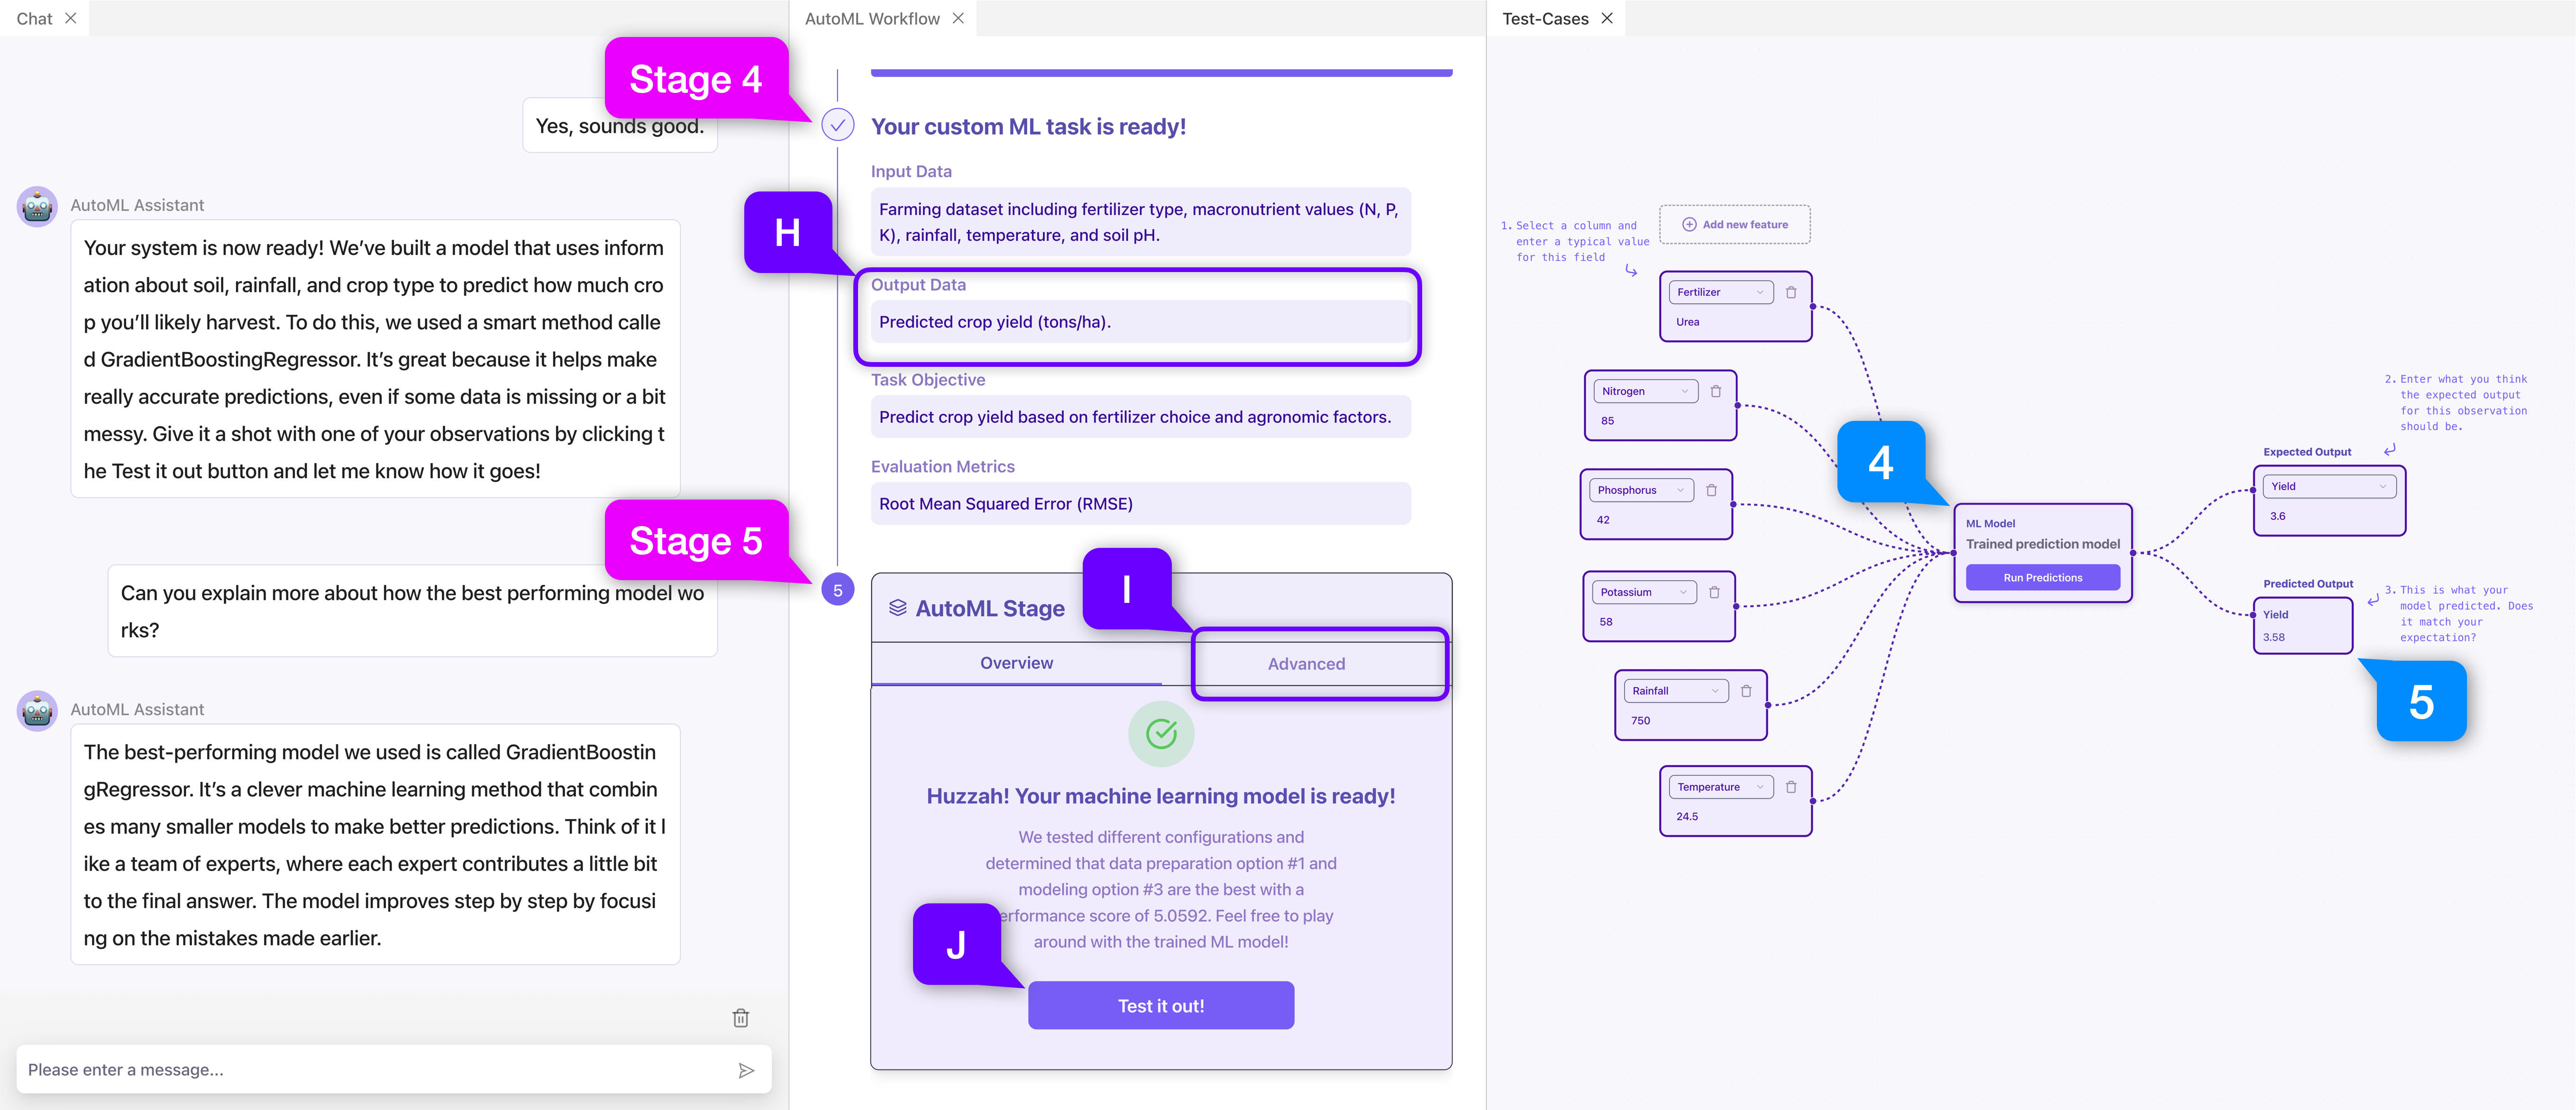Click the green model-ready checkmark icon
Screen dimensions: 2576x1110
point(1161,734)
